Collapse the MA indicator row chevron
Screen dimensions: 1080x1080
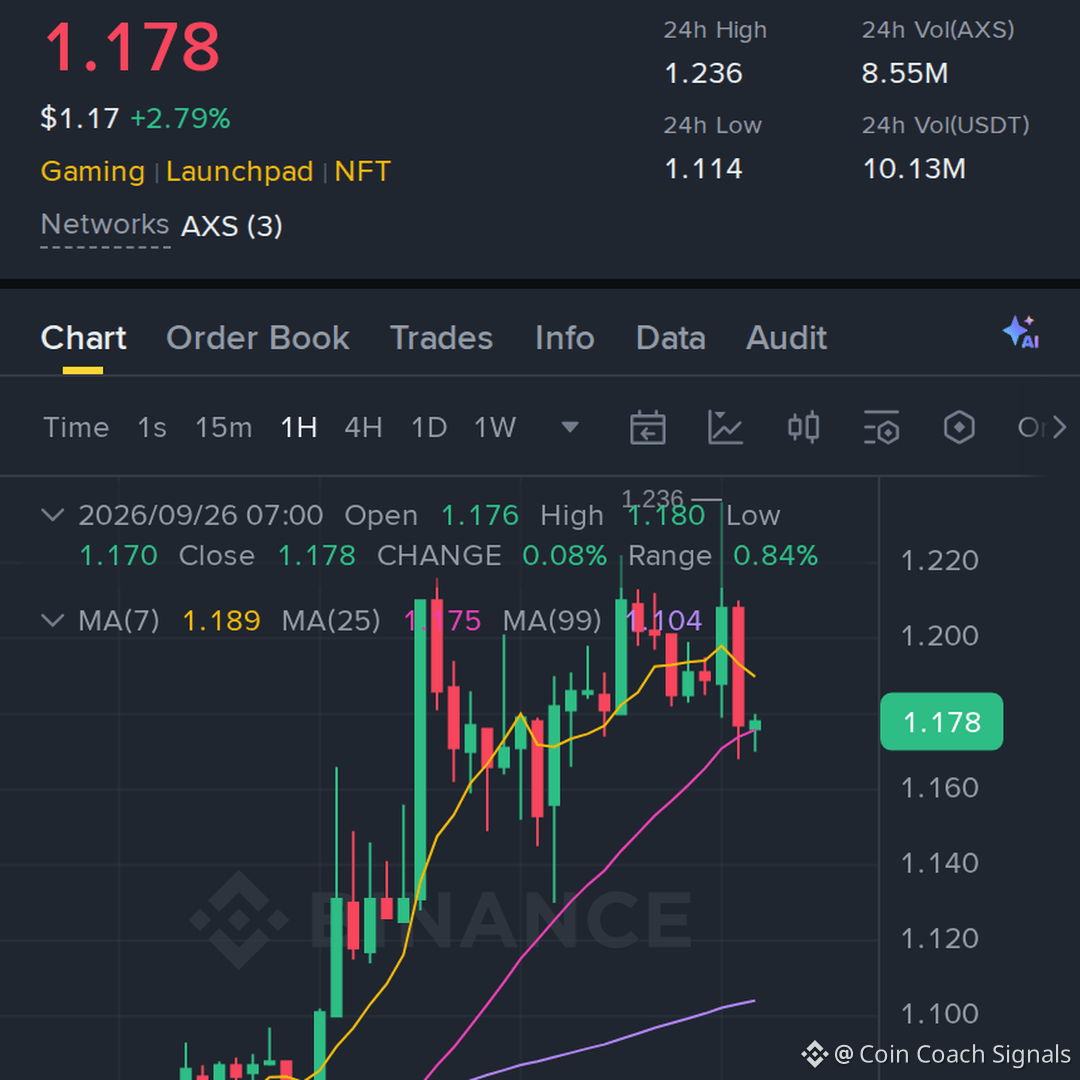click(x=52, y=621)
